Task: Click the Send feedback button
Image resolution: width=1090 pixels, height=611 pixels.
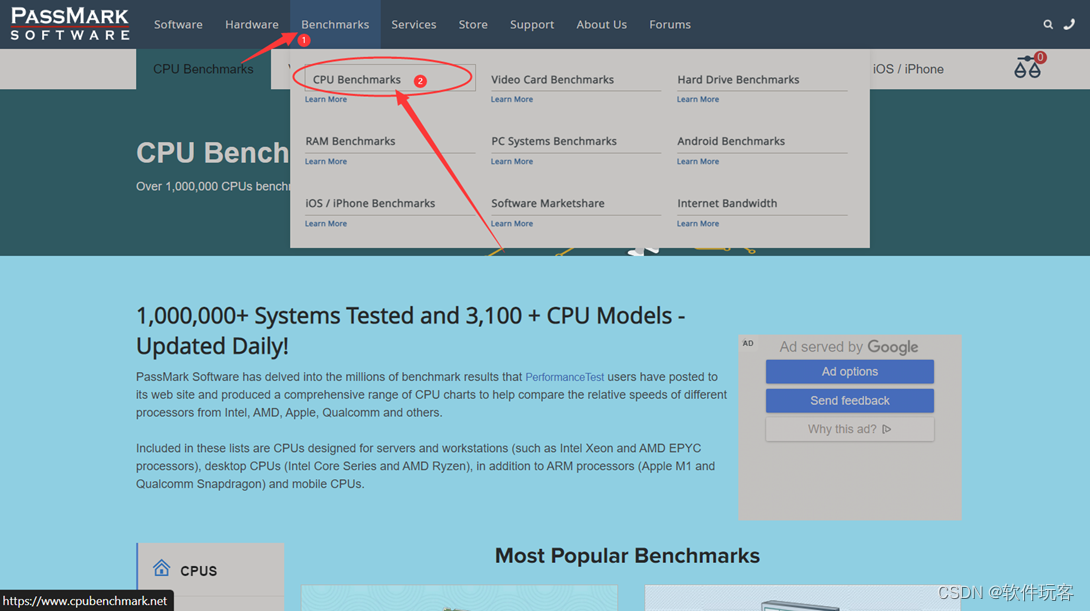Action: (x=849, y=400)
